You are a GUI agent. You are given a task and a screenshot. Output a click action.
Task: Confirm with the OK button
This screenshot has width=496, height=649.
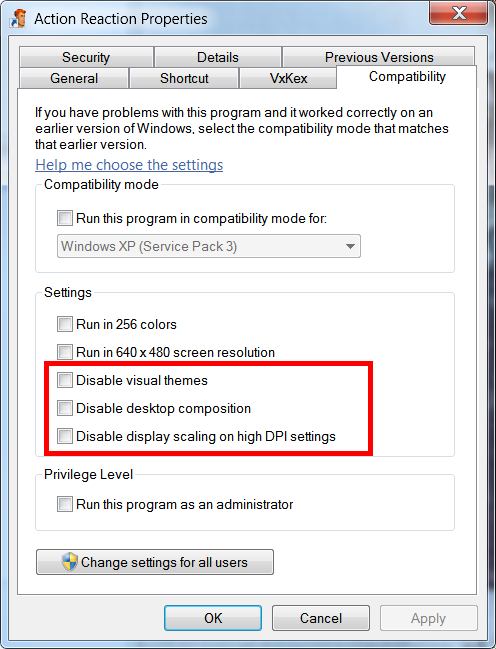tap(213, 618)
